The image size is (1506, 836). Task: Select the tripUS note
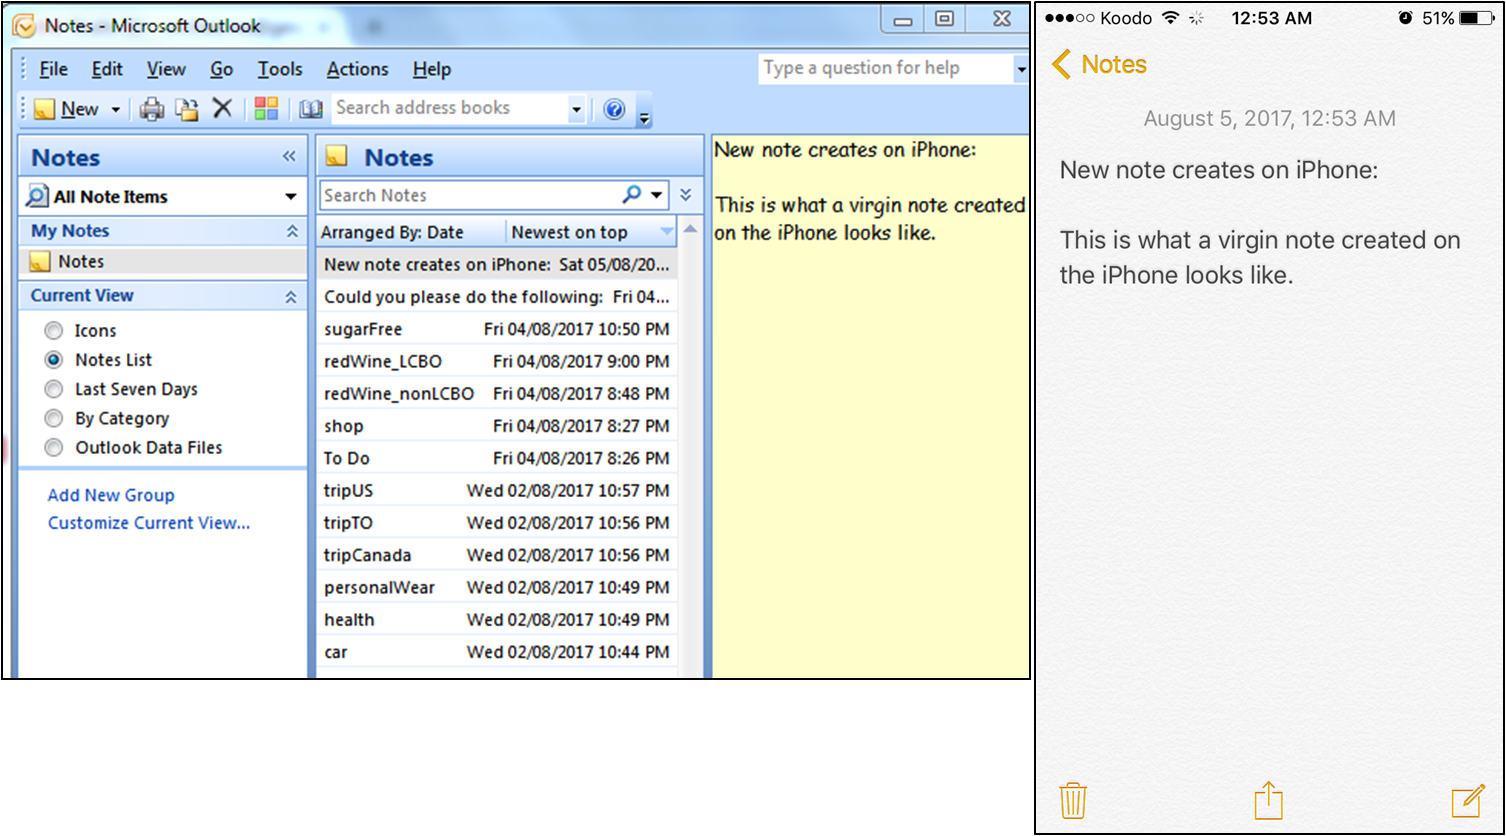pos(497,490)
